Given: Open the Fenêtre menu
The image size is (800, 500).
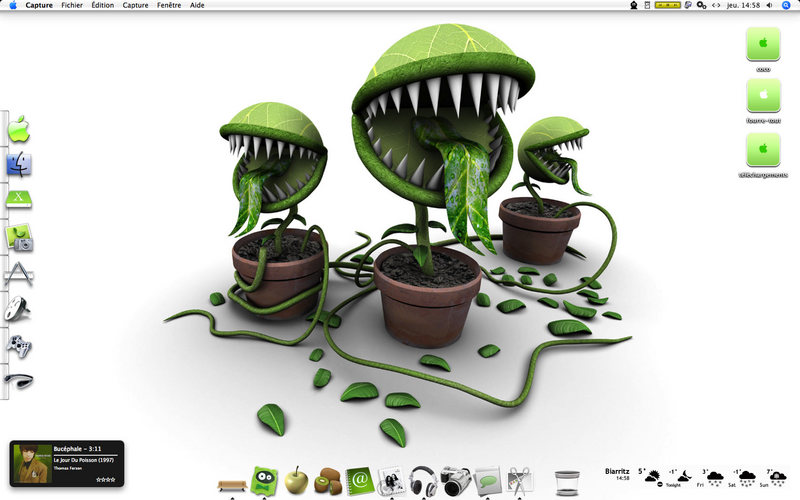Looking at the screenshot, I should point(169,5).
